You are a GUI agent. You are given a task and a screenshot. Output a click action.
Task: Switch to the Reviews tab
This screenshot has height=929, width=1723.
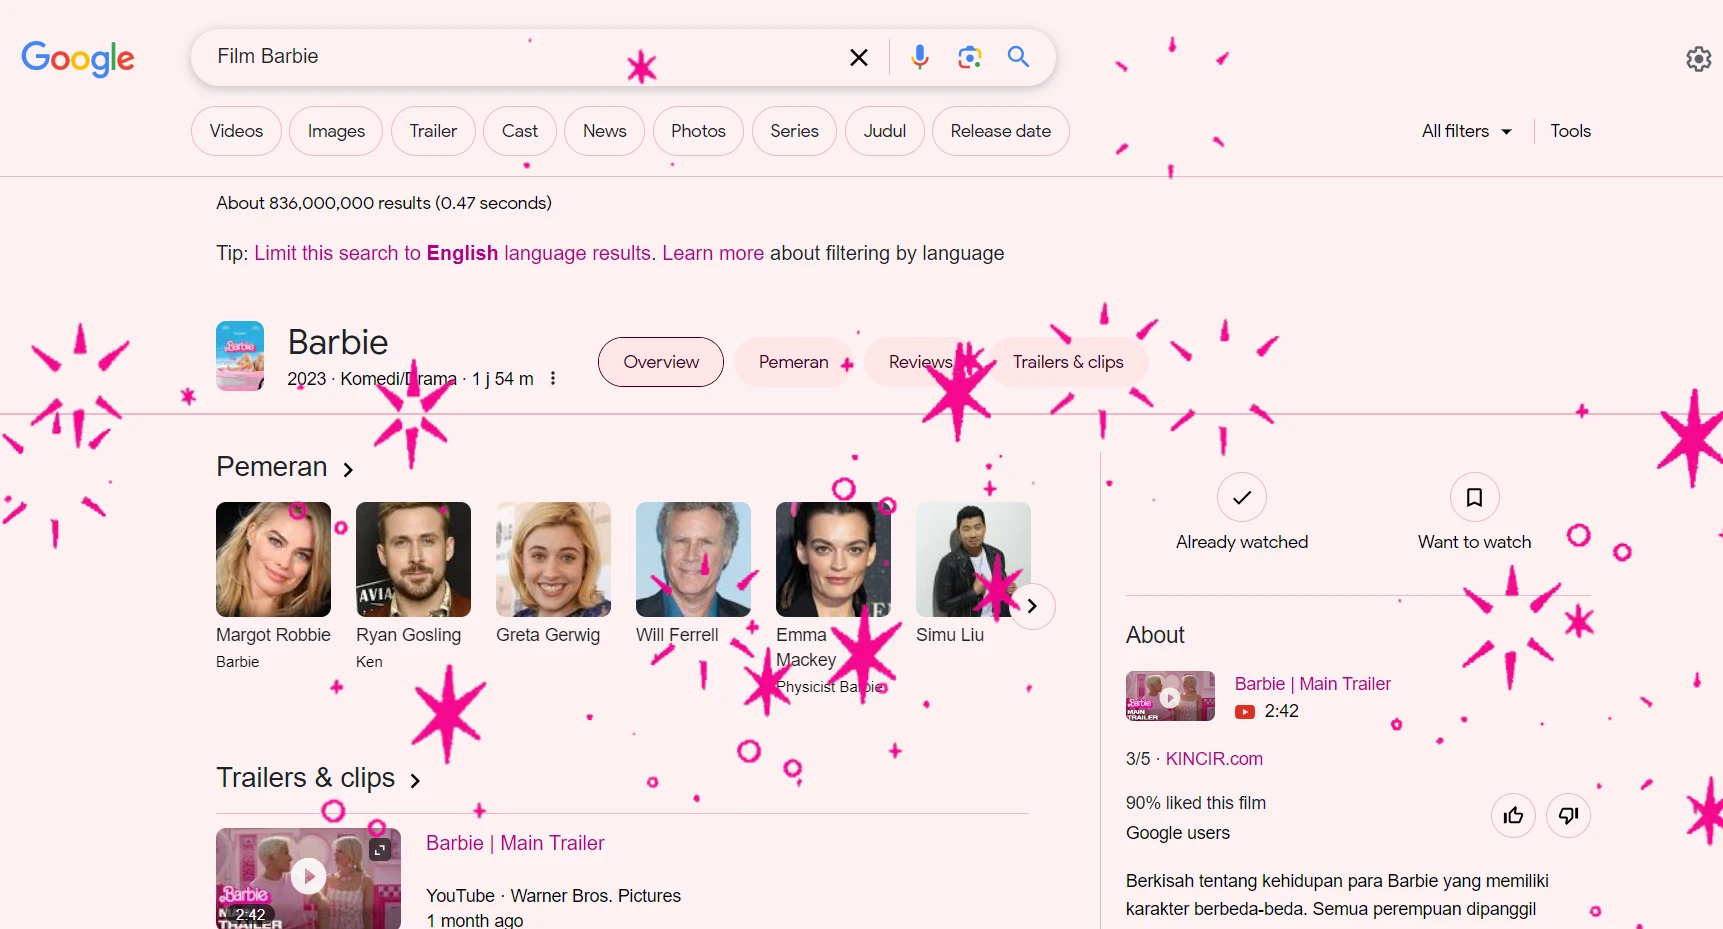click(921, 362)
